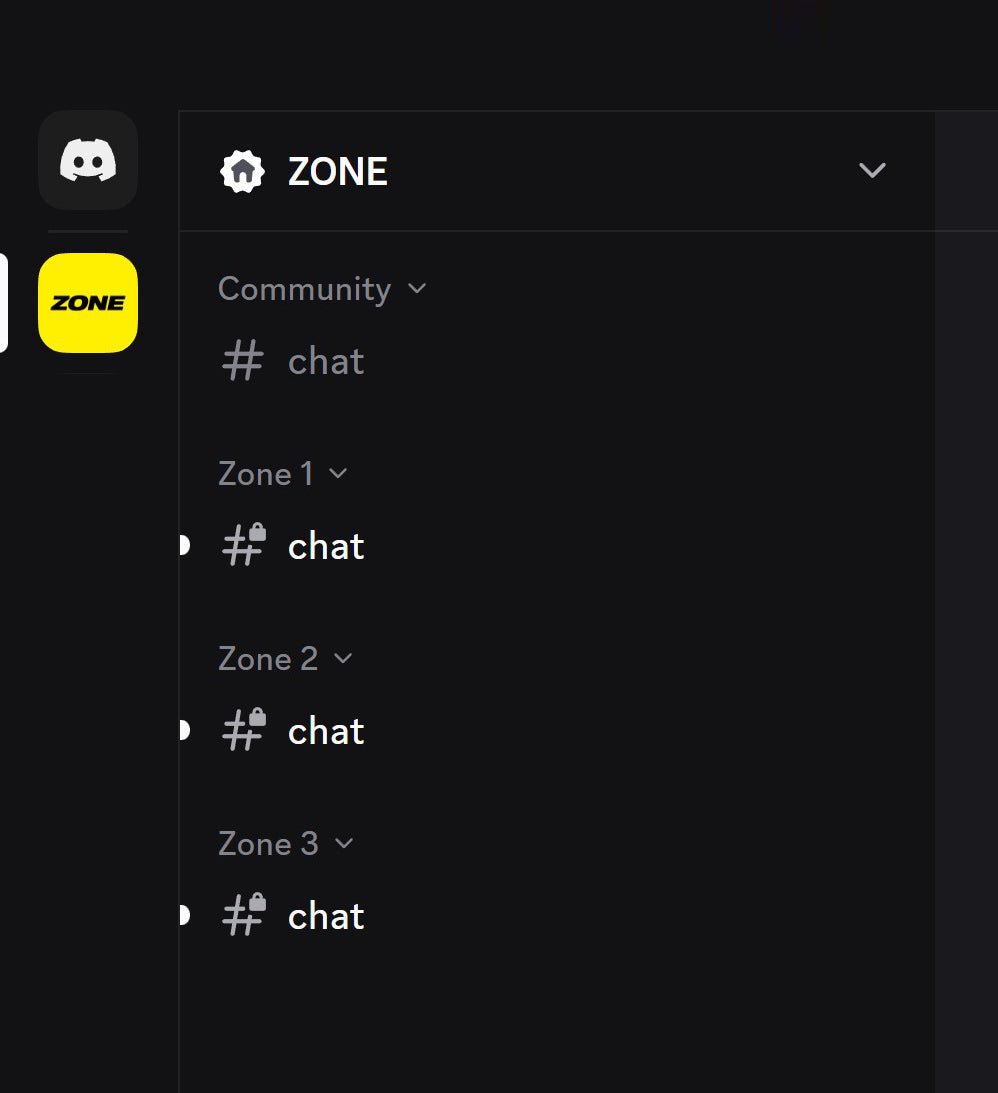
Task: Click the locked hash icon under Zone 2
Action: coord(243,731)
